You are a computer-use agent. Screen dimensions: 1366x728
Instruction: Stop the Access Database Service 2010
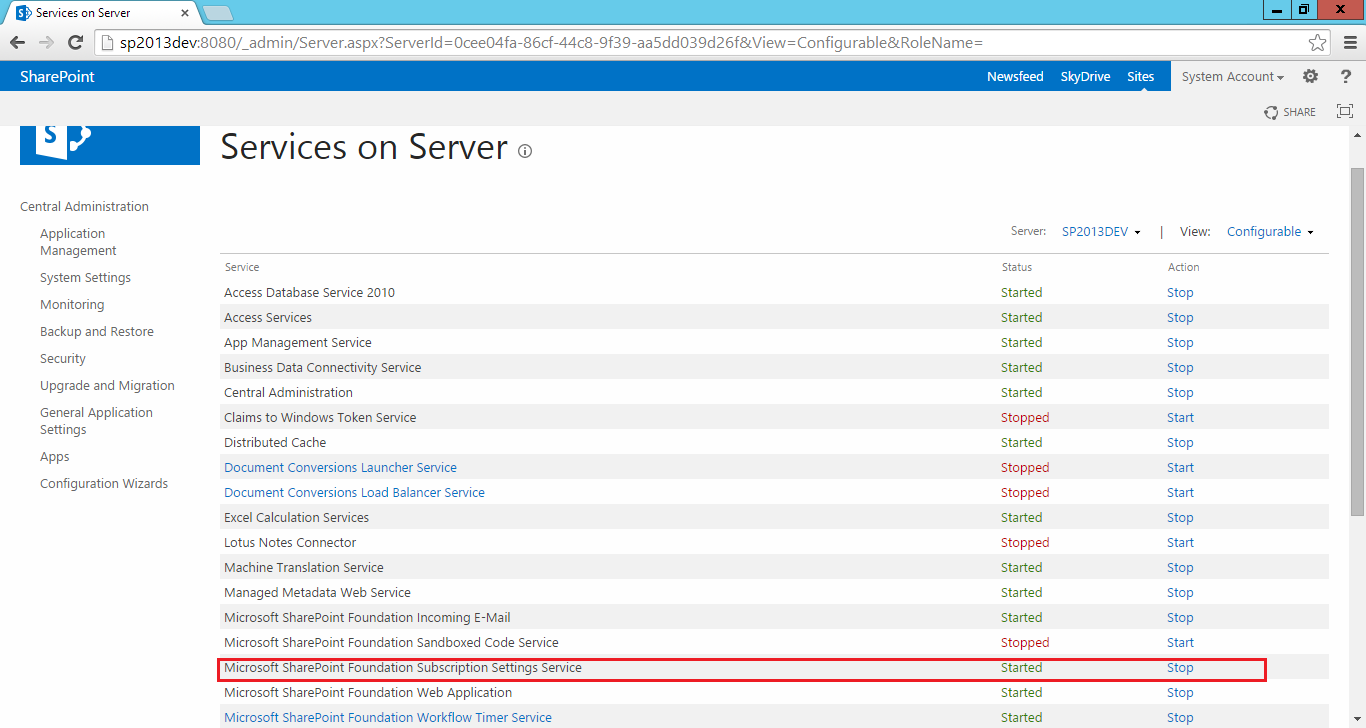point(1180,293)
